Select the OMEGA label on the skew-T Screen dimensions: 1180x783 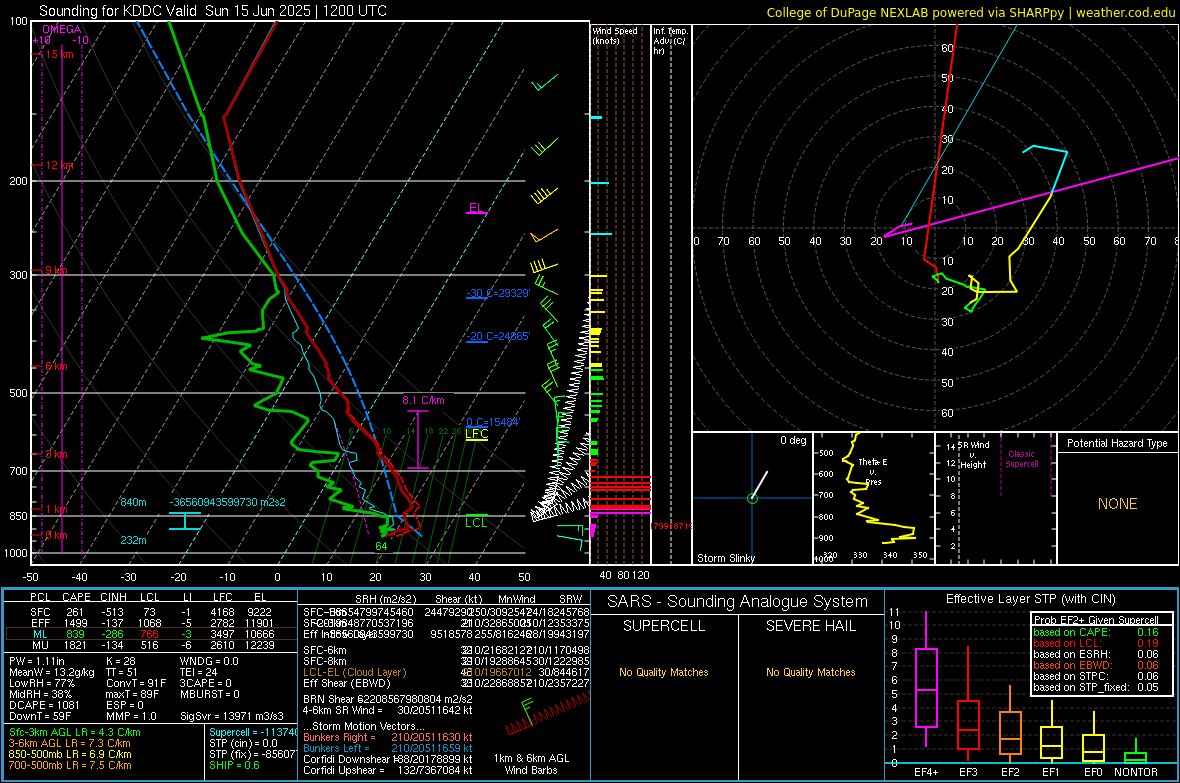tap(62, 29)
